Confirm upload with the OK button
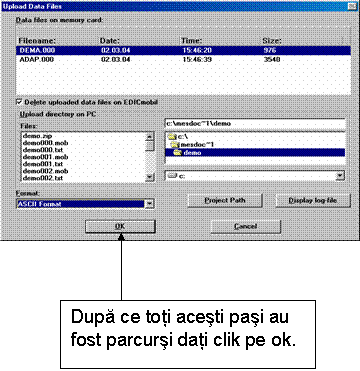360x371 pixels. click(120, 227)
